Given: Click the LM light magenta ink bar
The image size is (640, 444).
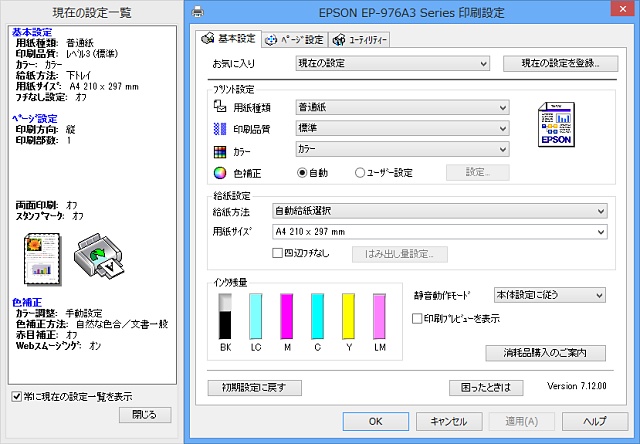Looking at the screenshot, I should click(379, 317).
